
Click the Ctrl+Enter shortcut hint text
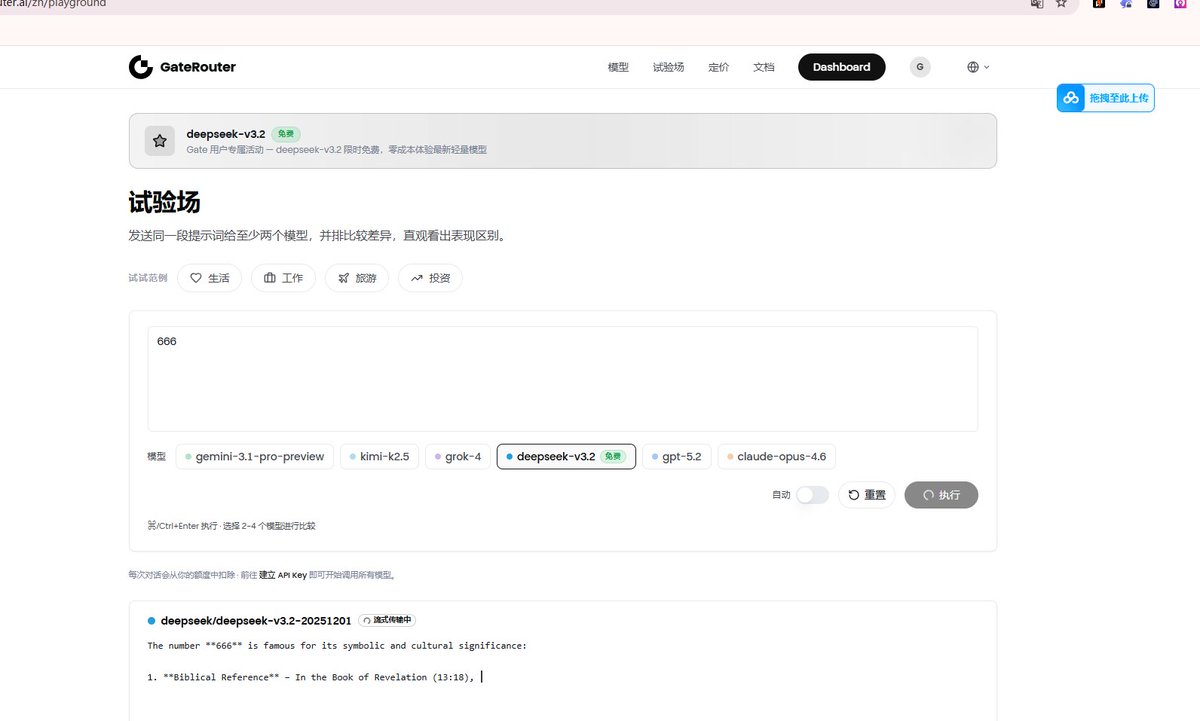pos(232,525)
